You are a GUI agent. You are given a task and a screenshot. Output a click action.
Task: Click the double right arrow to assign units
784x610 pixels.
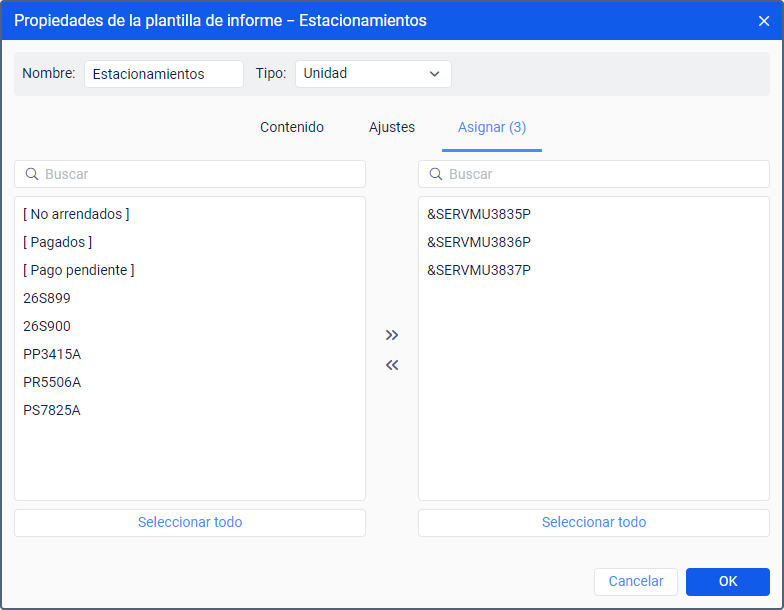coord(392,335)
